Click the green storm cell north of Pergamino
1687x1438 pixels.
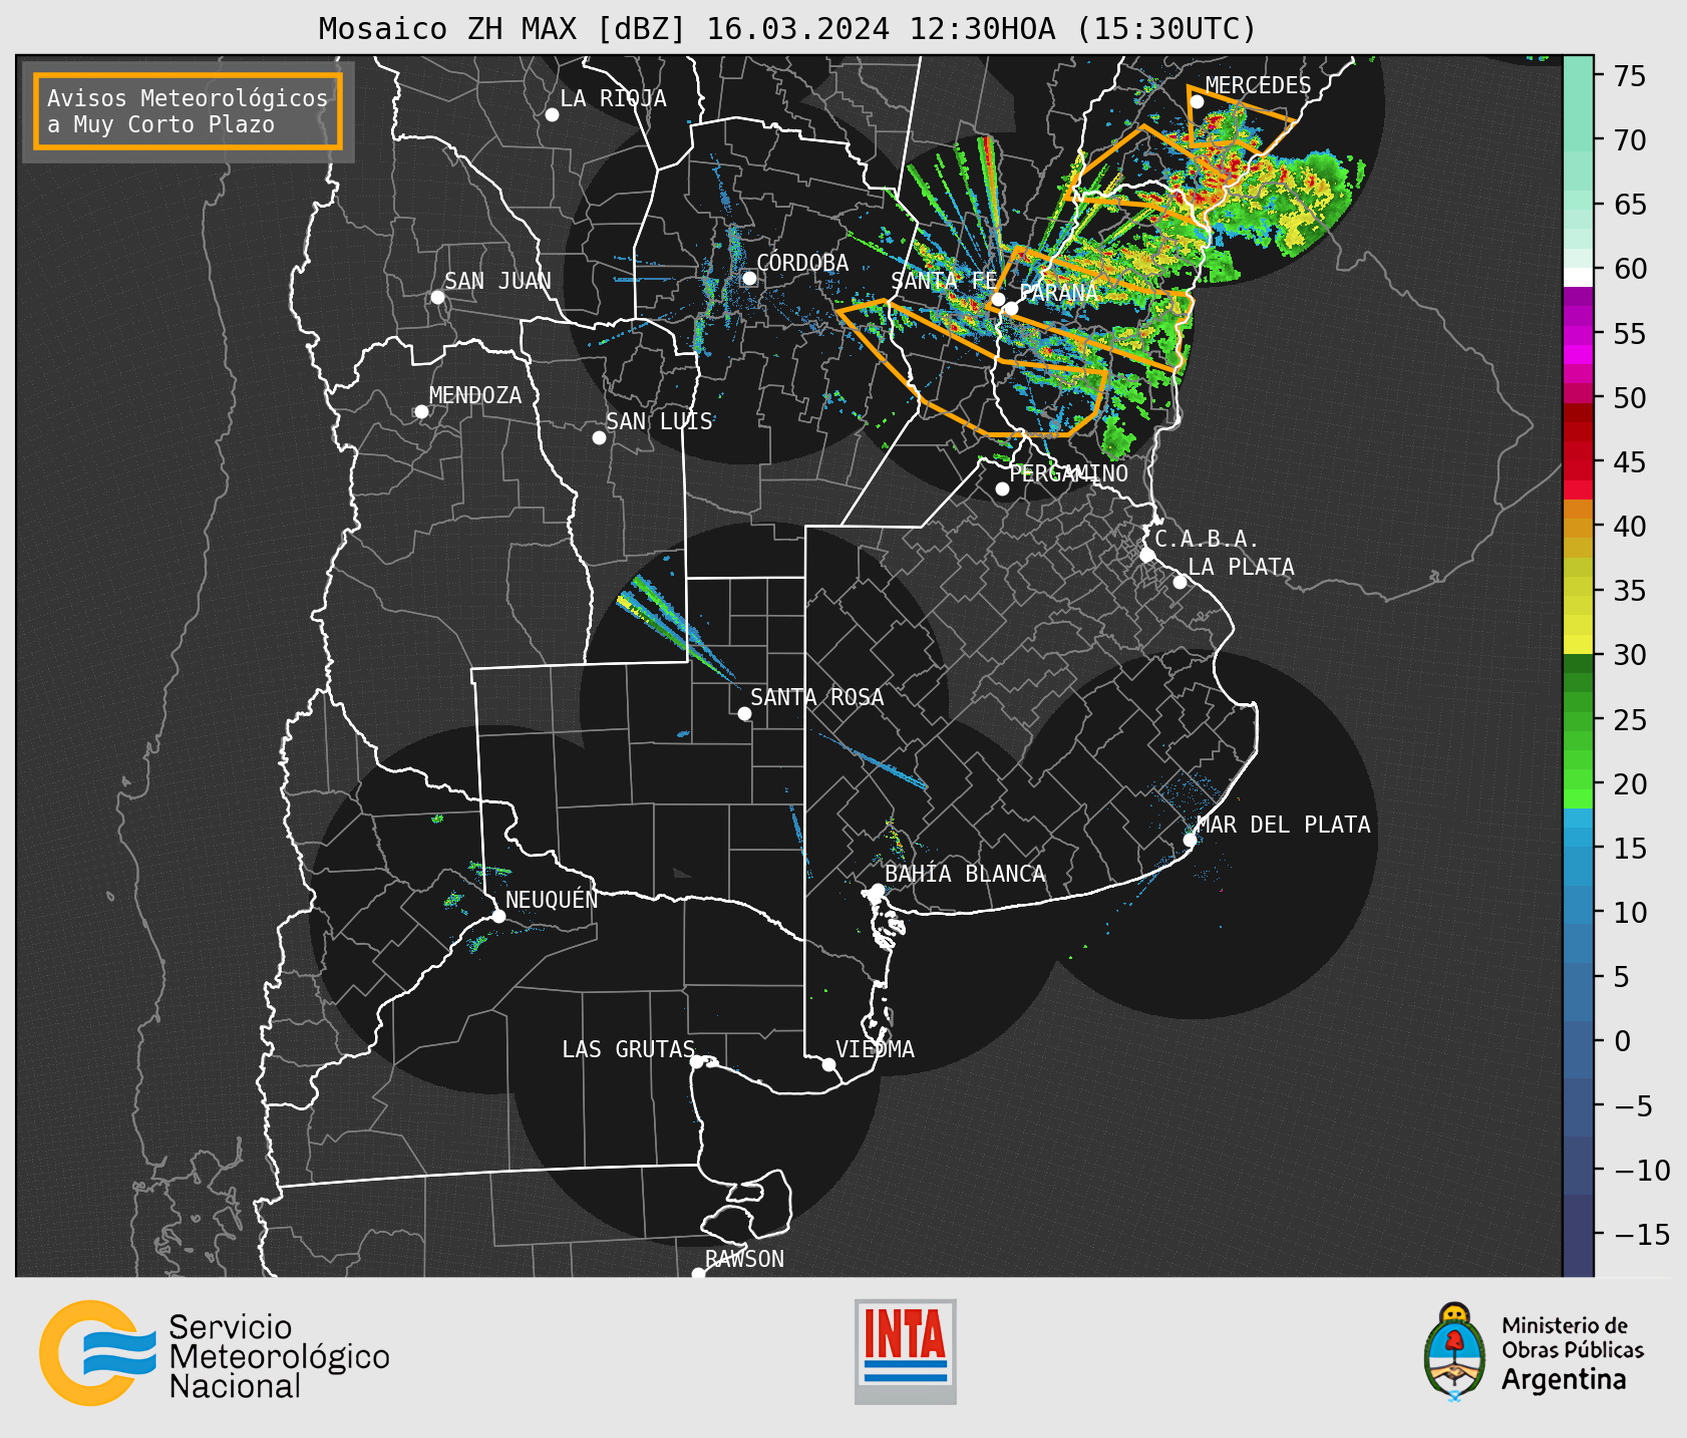[1118, 442]
